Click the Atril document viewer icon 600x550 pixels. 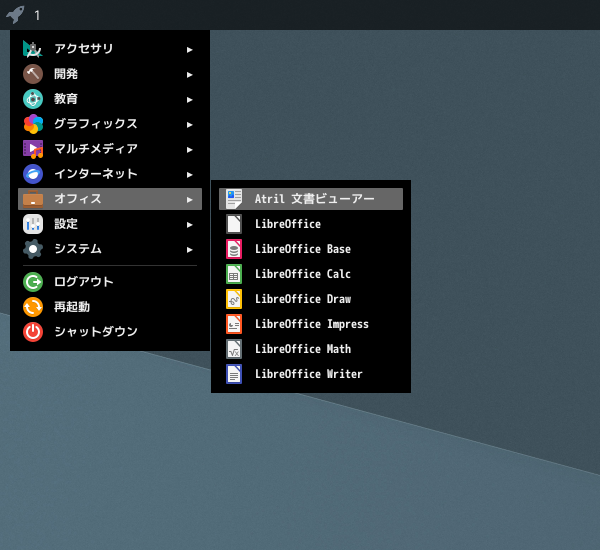click(234, 199)
